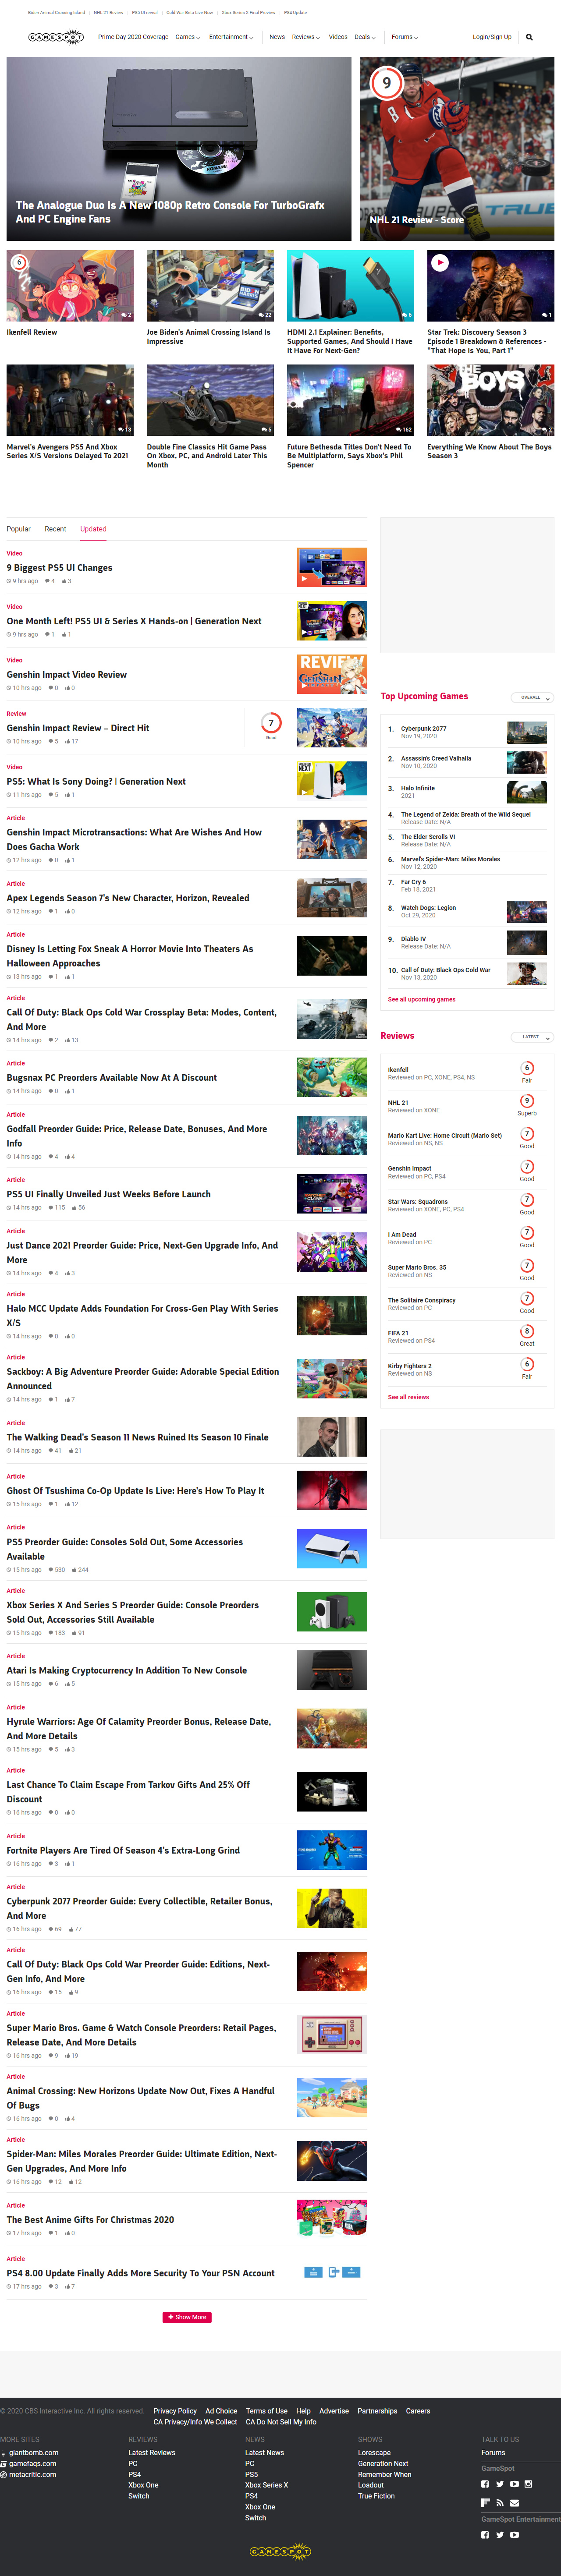
Task: Click Xbox Series X Final Preview top link
Action: [249, 13]
